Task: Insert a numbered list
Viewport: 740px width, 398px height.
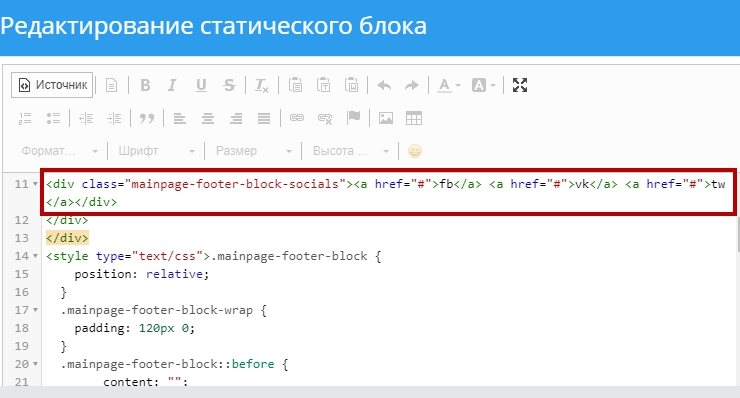Action: pos(25,119)
